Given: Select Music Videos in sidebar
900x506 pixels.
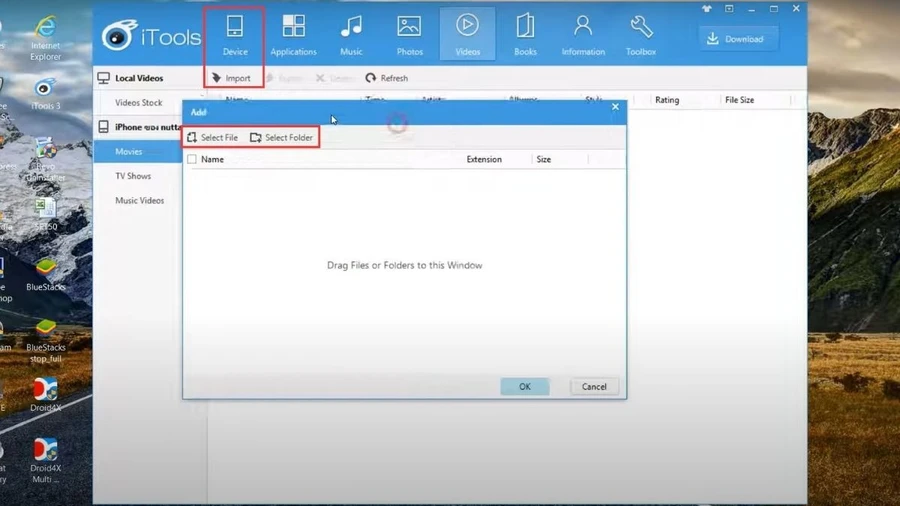Looking at the screenshot, I should [x=139, y=201].
